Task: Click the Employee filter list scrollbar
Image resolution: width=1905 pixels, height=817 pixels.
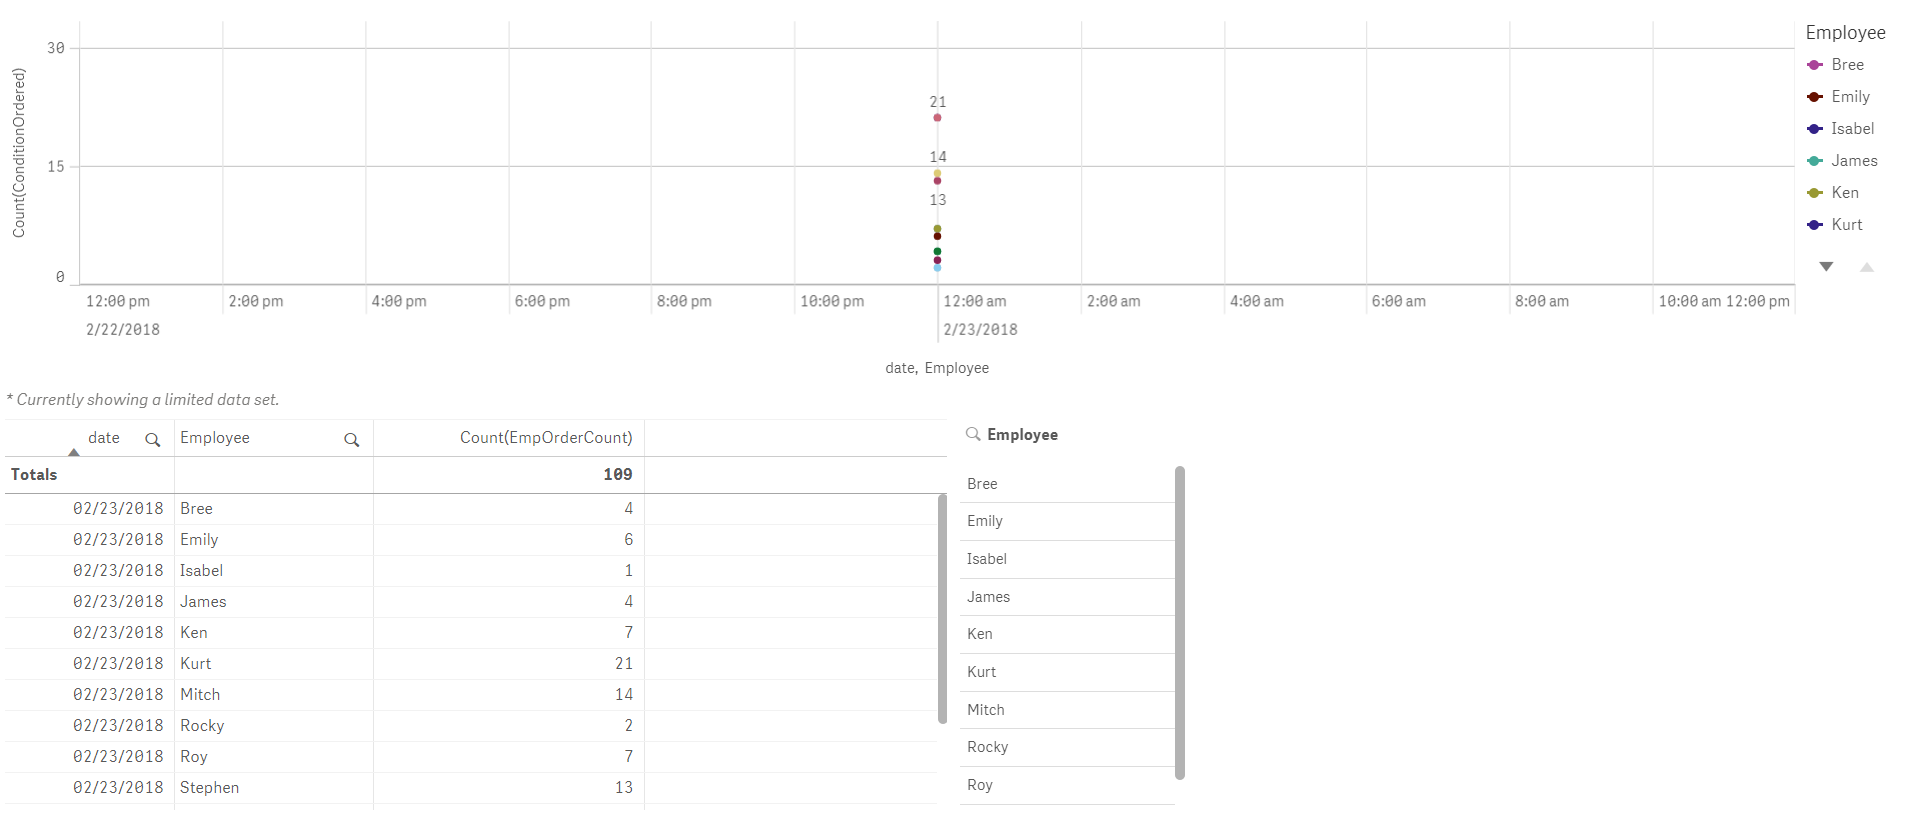Action: click(1180, 623)
